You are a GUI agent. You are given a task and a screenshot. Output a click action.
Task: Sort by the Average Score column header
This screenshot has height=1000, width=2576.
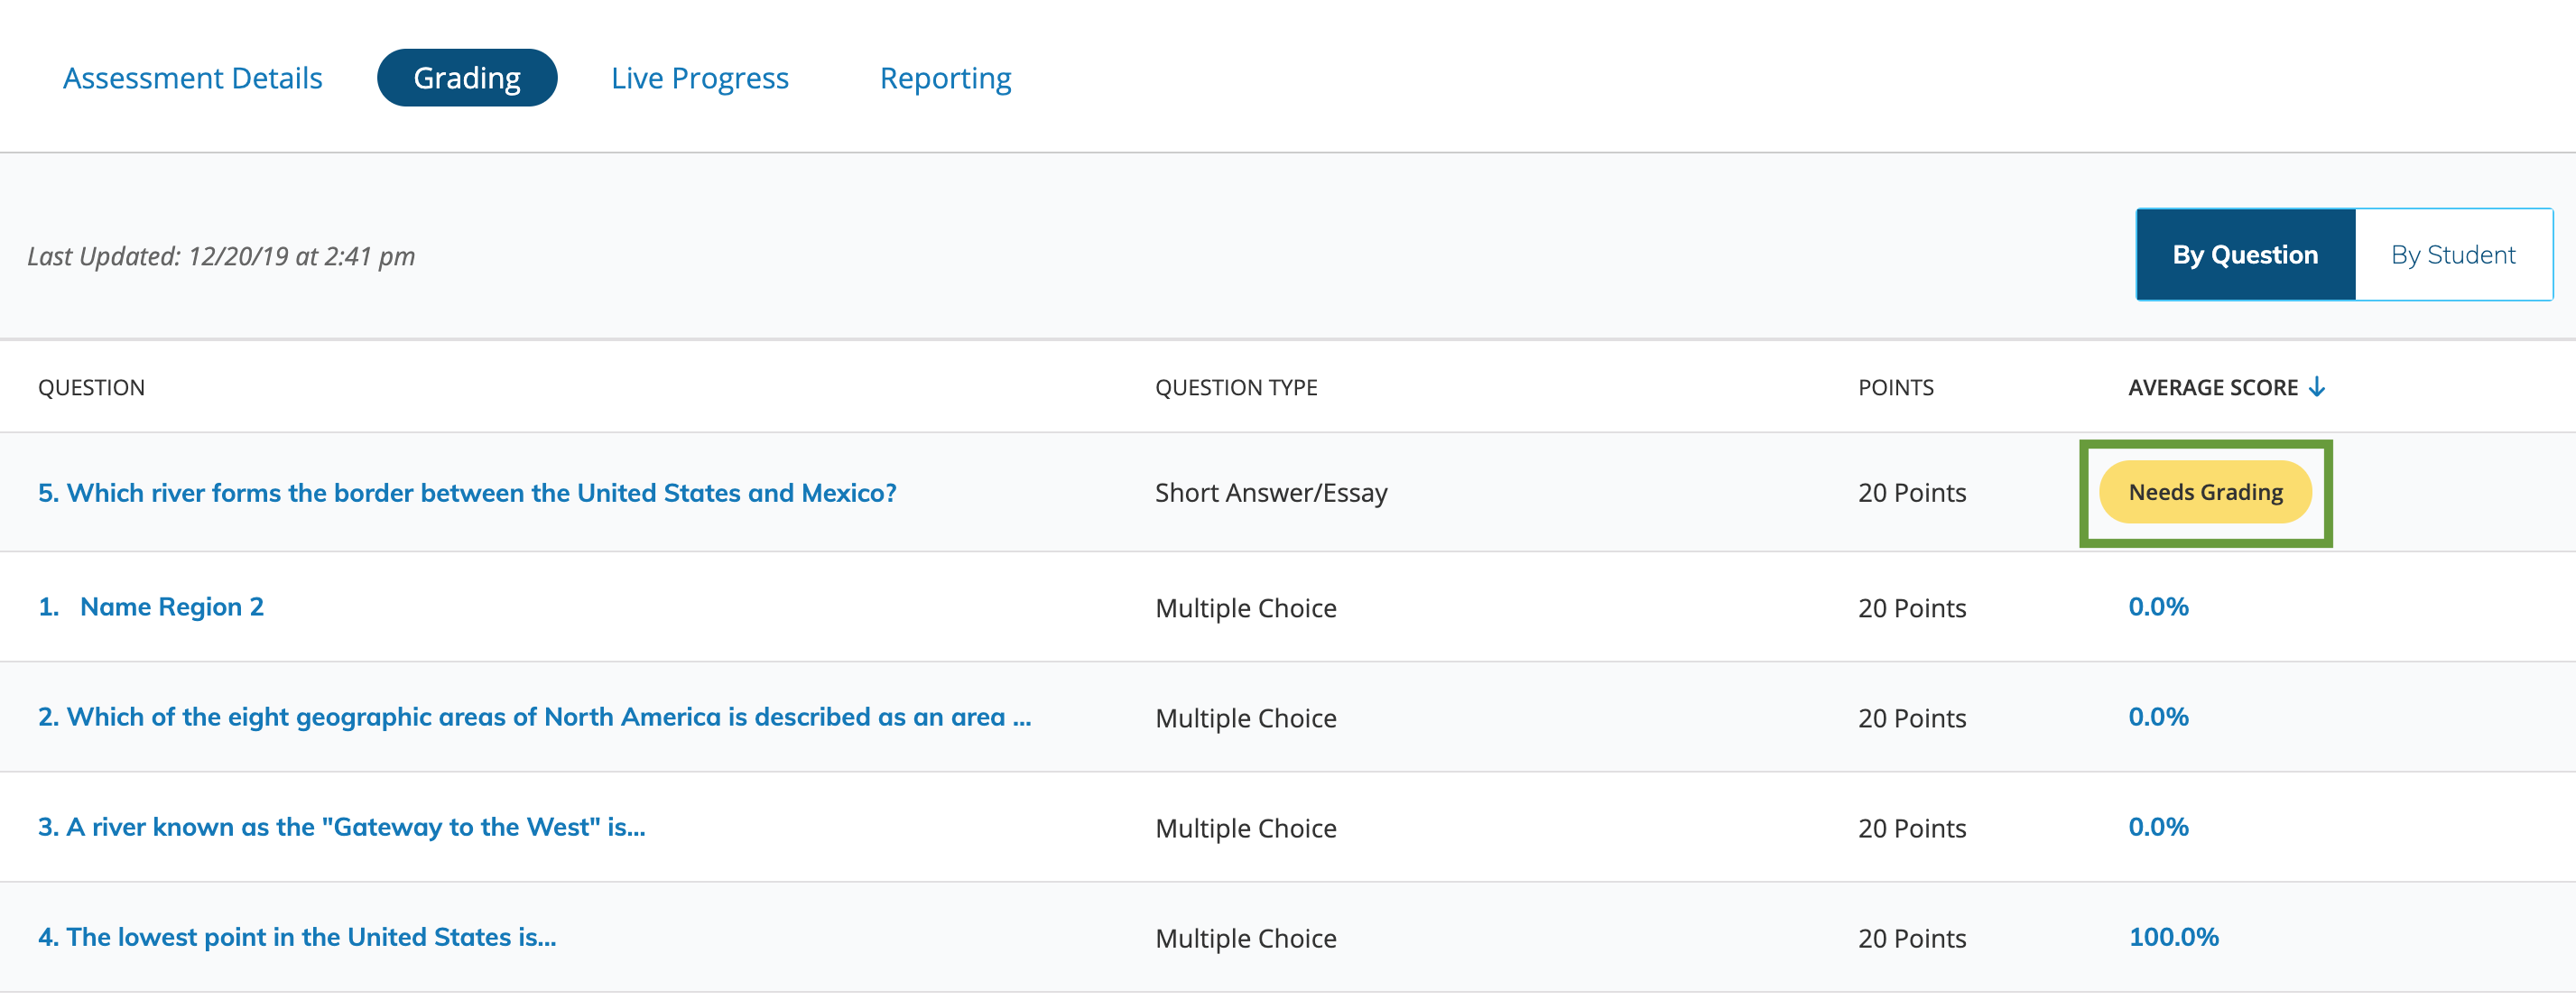(x=2211, y=388)
